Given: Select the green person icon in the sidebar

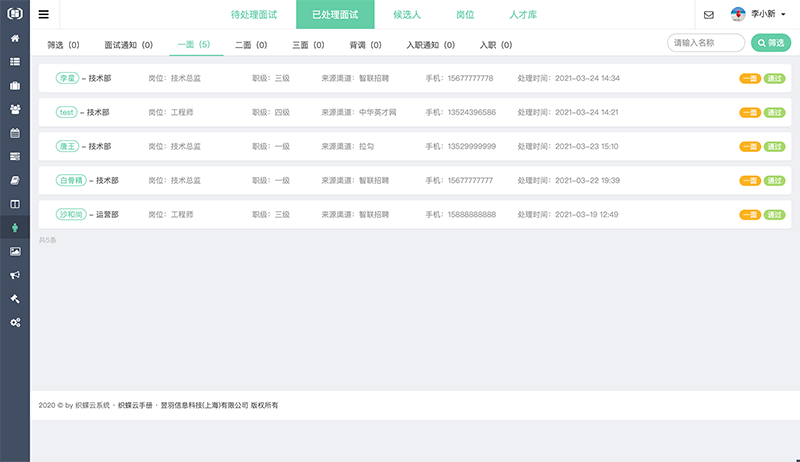Looking at the screenshot, I should coord(15,227).
